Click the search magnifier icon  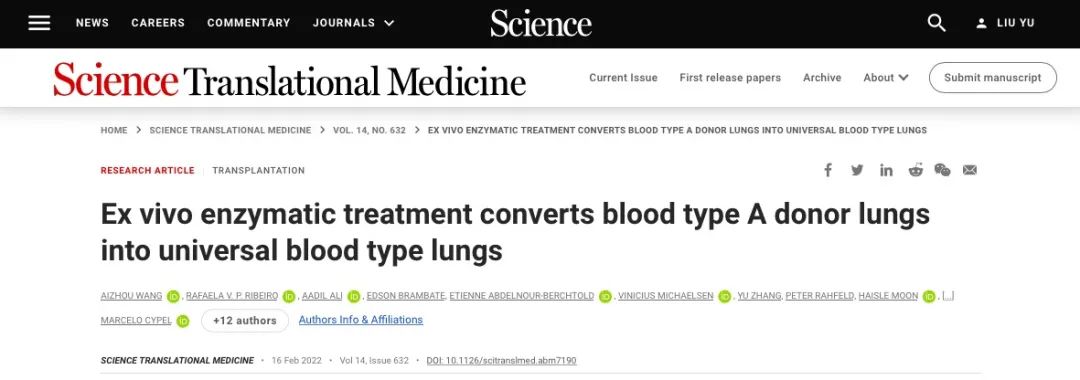tap(936, 23)
